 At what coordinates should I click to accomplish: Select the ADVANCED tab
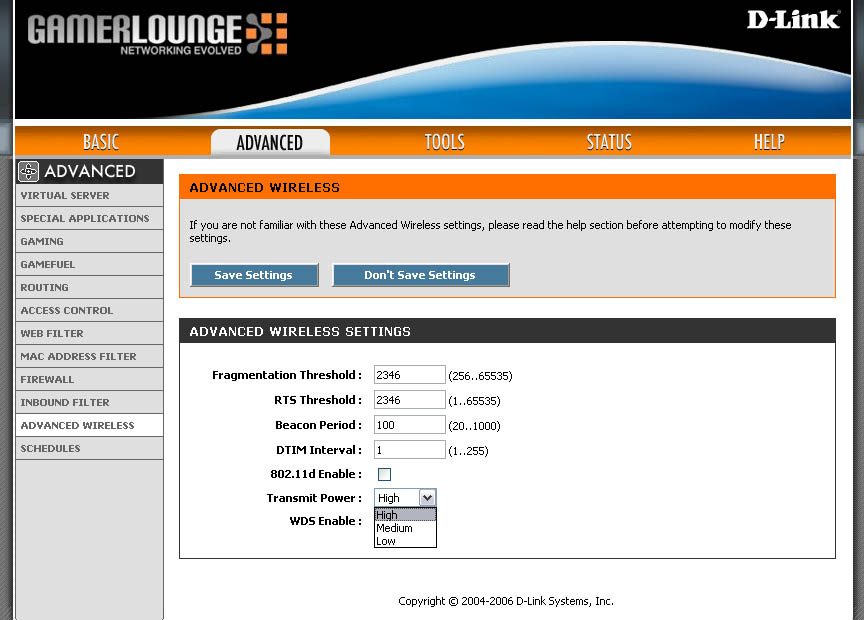click(270, 143)
